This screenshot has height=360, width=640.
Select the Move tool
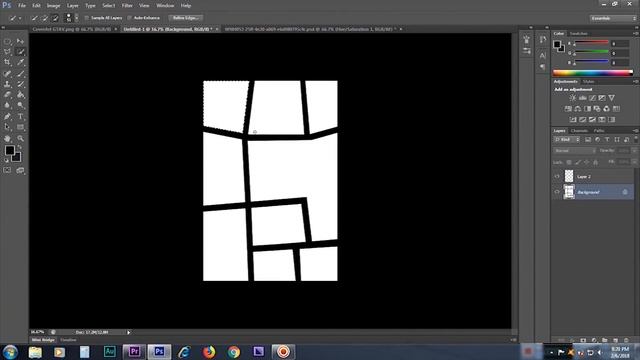20,41
